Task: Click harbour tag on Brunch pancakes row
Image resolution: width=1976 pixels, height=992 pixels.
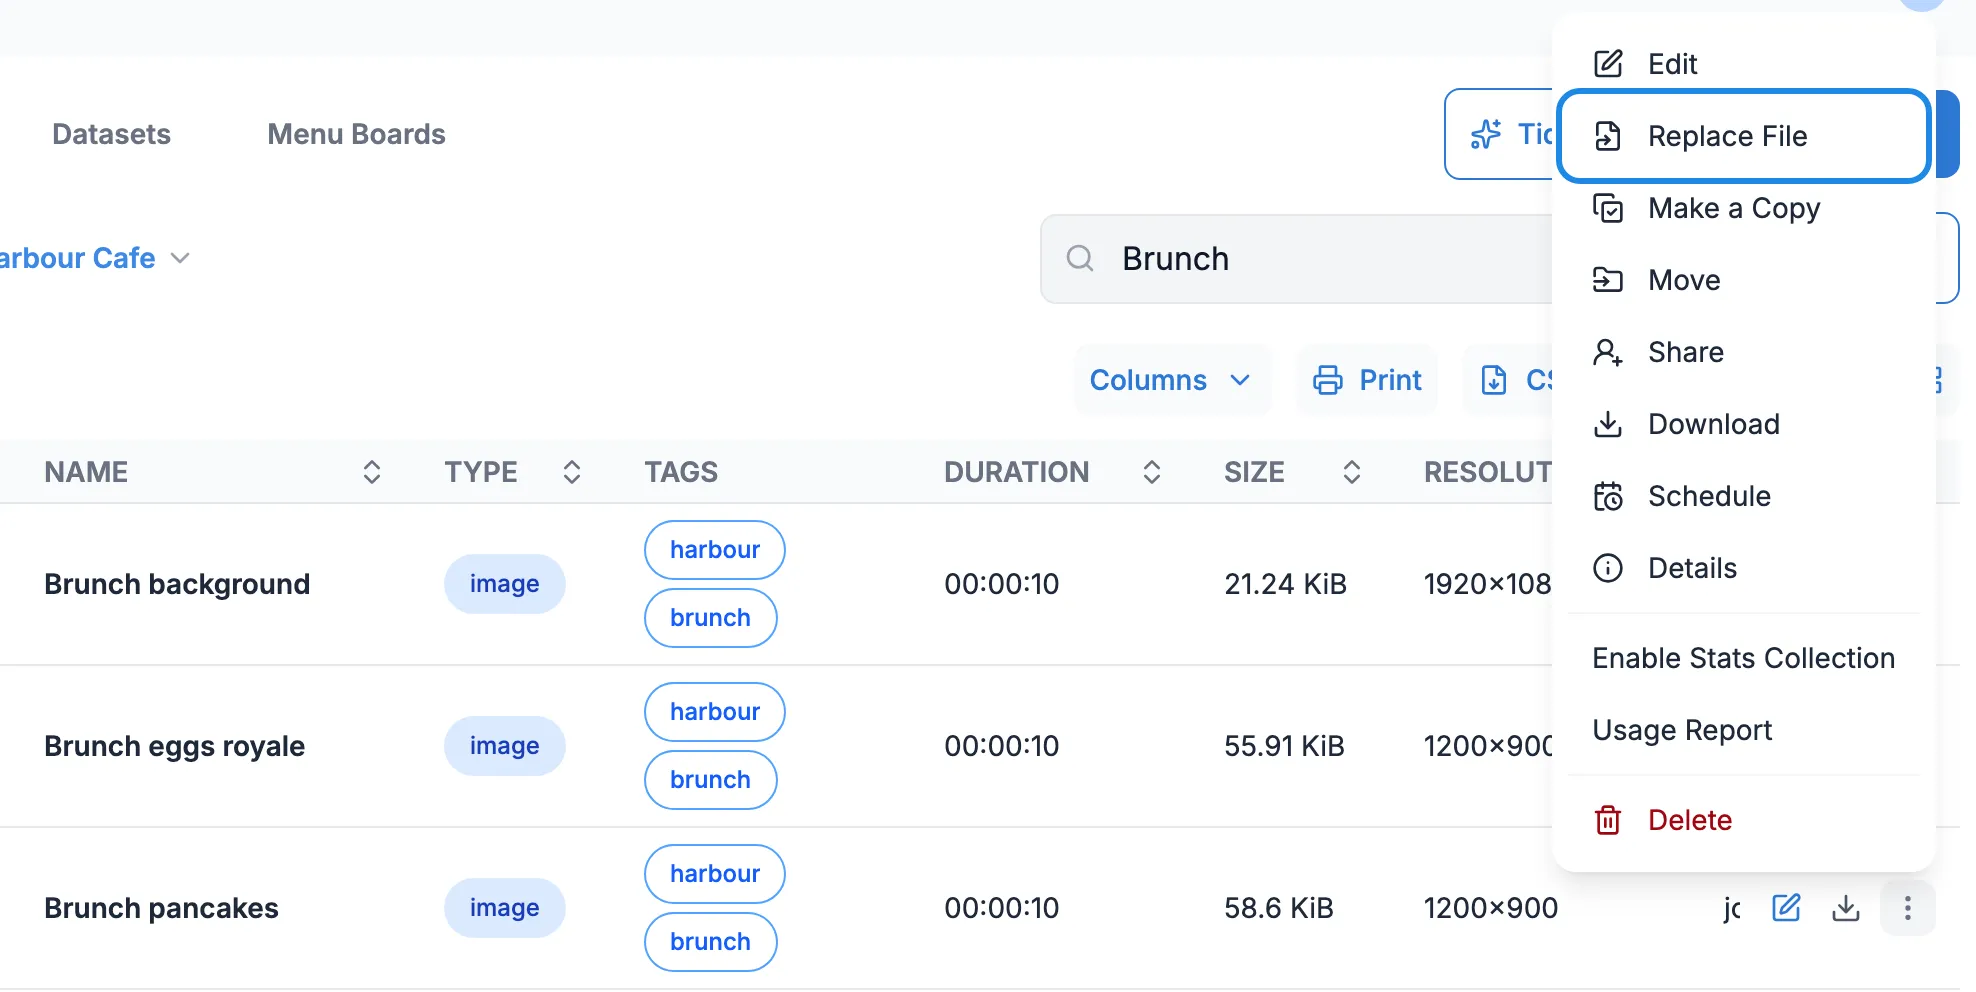Action: point(715,874)
